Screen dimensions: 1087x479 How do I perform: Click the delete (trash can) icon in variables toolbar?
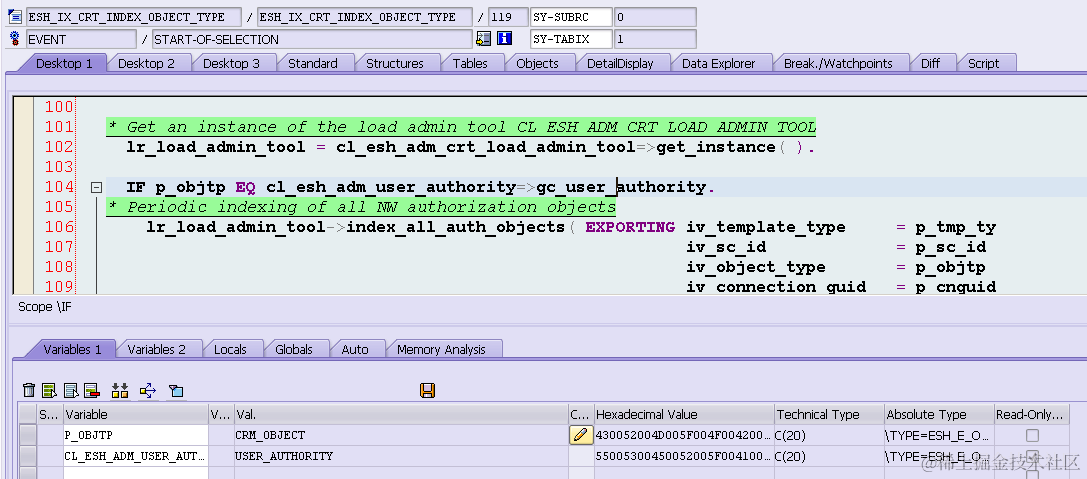[28, 391]
